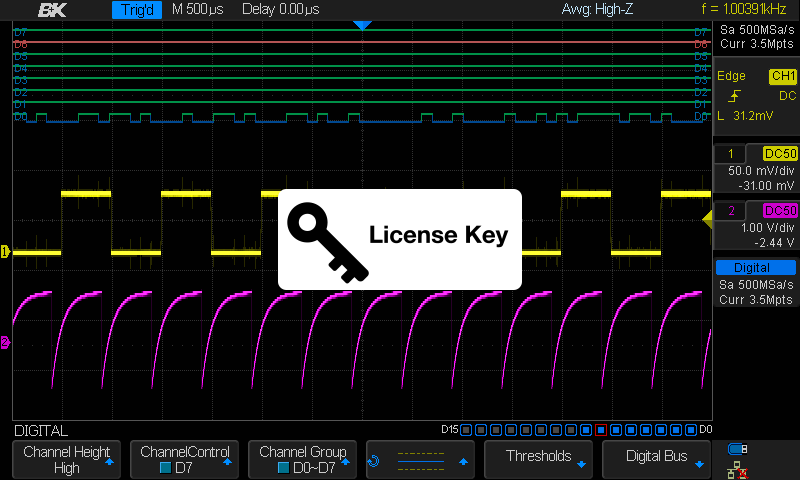800x480 pixels.
Task: Click the Trig'd status button
Action: pos(137,11)
